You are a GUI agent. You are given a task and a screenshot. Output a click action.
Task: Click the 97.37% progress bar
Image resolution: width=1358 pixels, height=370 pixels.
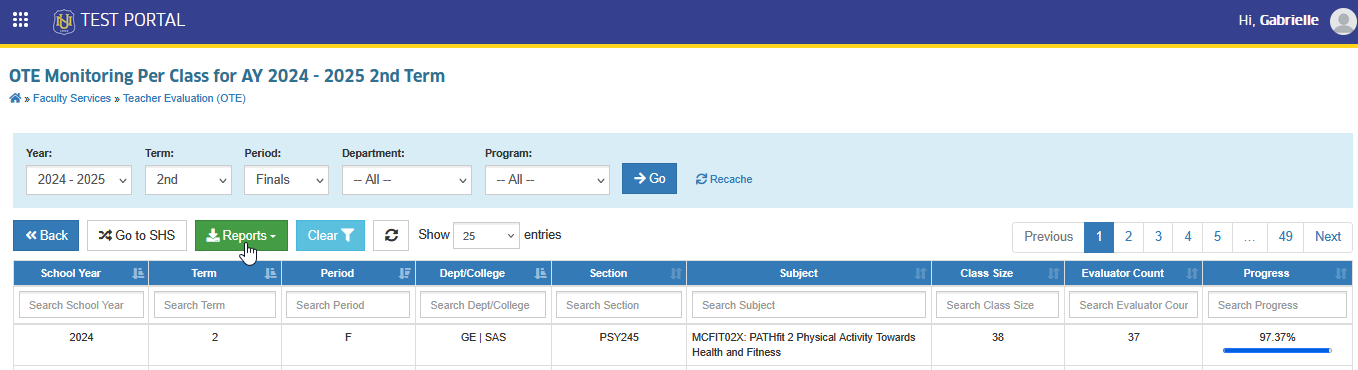1277,351
